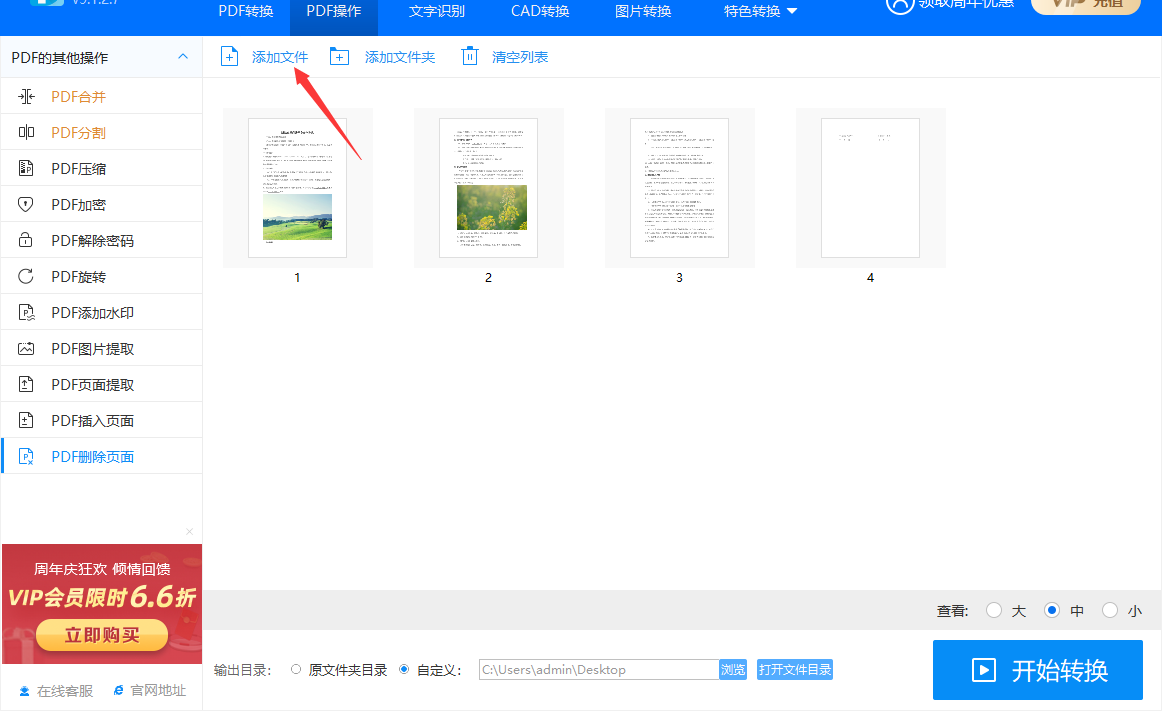Select PDF分割 in sidebar
The height and width of the screenshot is (711, 1162).
pos(102,132)
